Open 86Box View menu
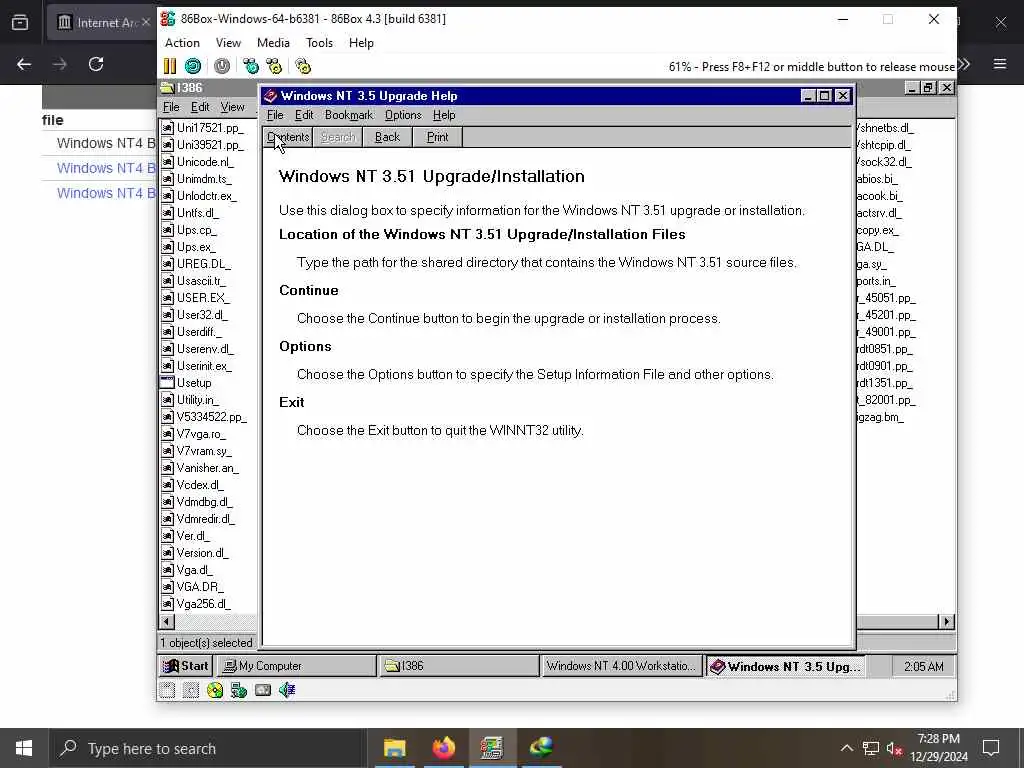This screenshot has width=1024, height=768. pyautogui.click(x=228, y=42)
